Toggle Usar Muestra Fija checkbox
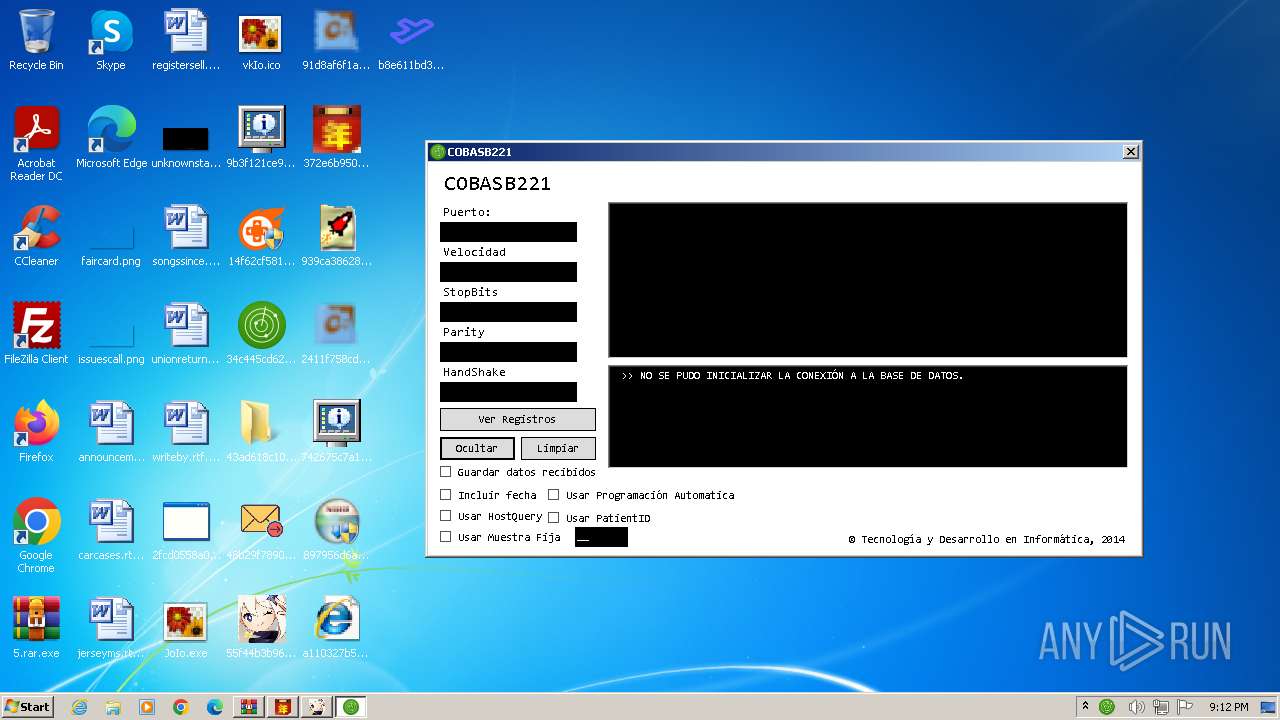This screenshot has height=720, width=1280. (446, 536)
